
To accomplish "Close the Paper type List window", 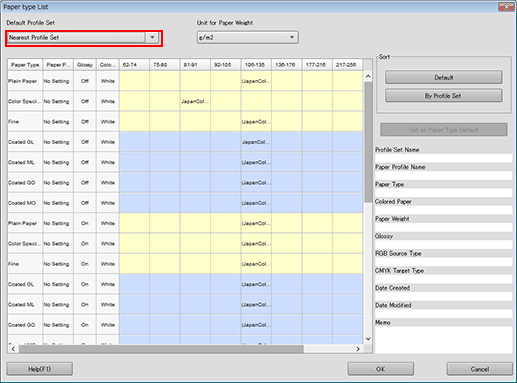I will [506, 7].
